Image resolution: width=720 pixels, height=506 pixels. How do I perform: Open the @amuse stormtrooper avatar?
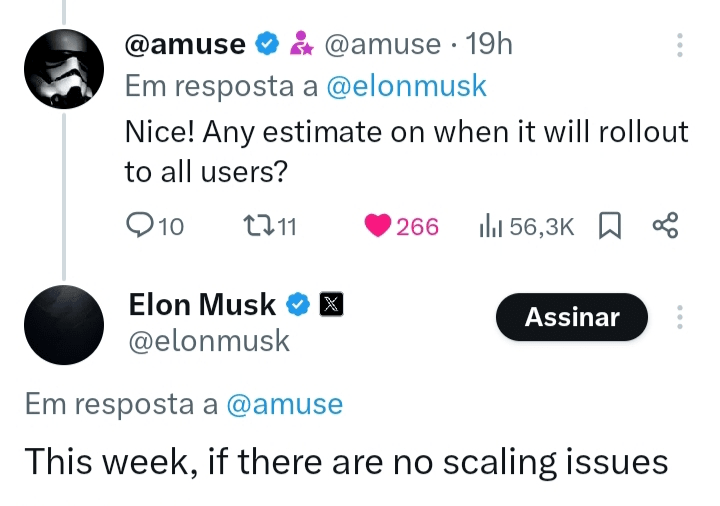tap(63, 70)
